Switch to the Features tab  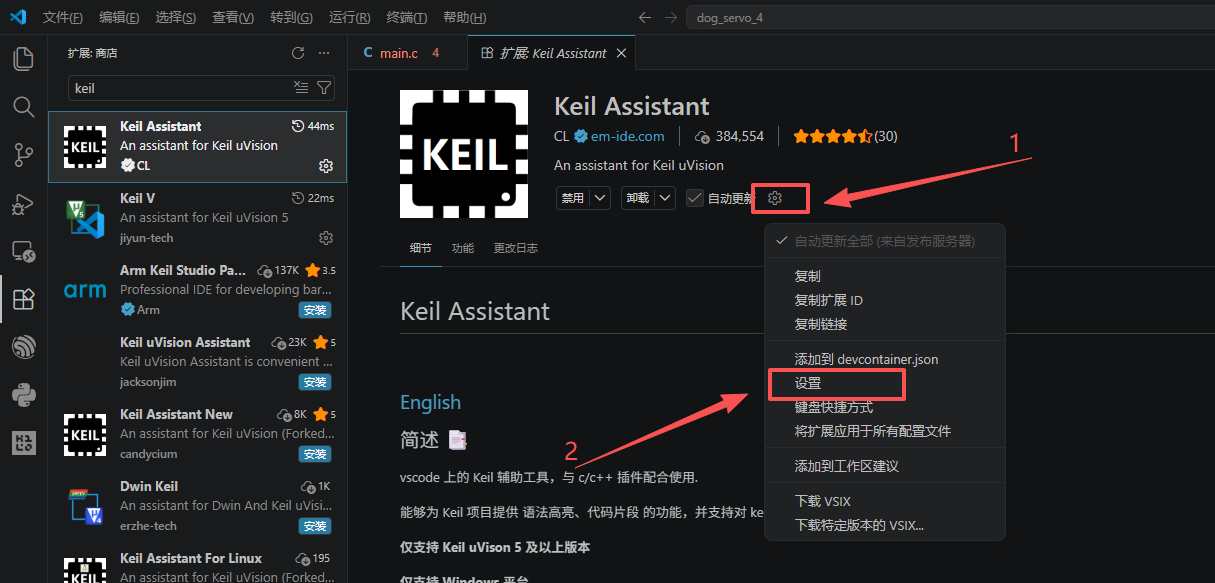(x=462, y=248)
